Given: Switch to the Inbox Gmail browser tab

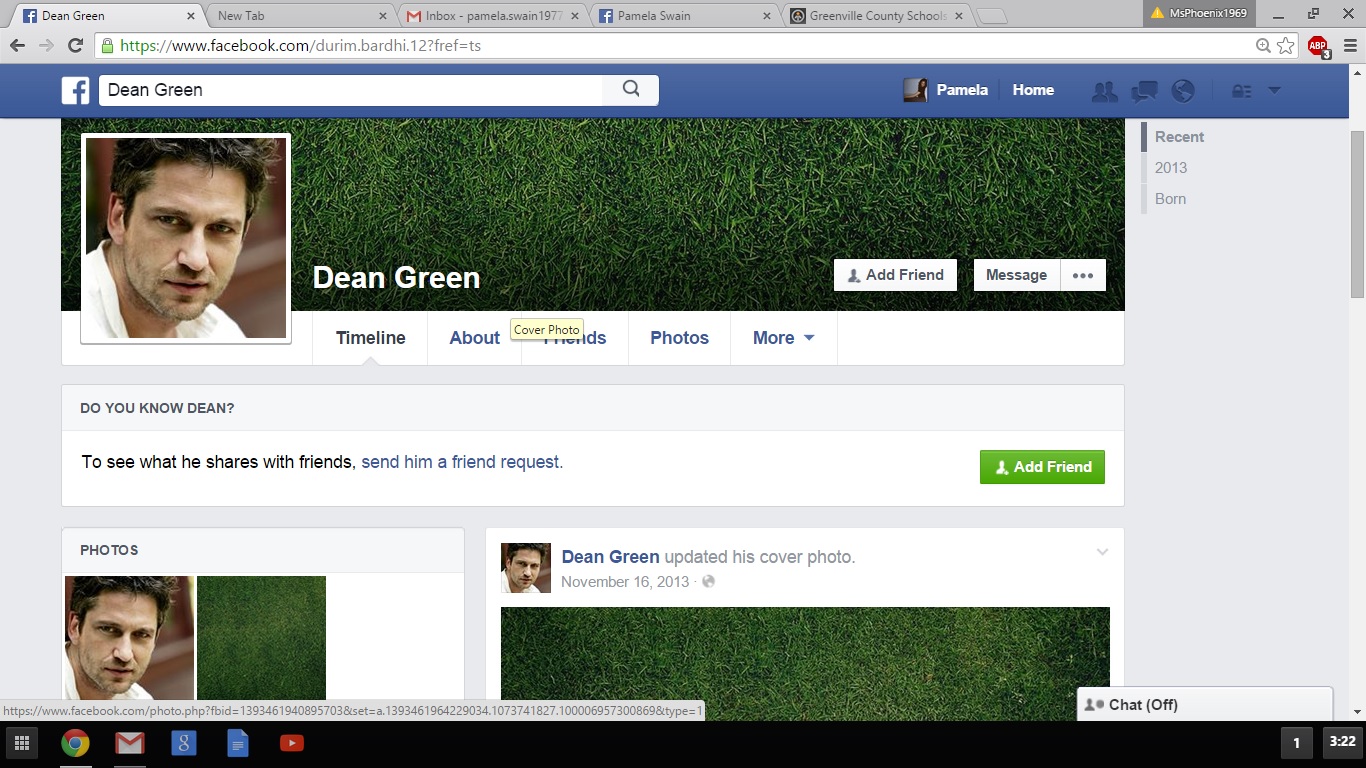Looking at the screenshot, I should (493, 16).
